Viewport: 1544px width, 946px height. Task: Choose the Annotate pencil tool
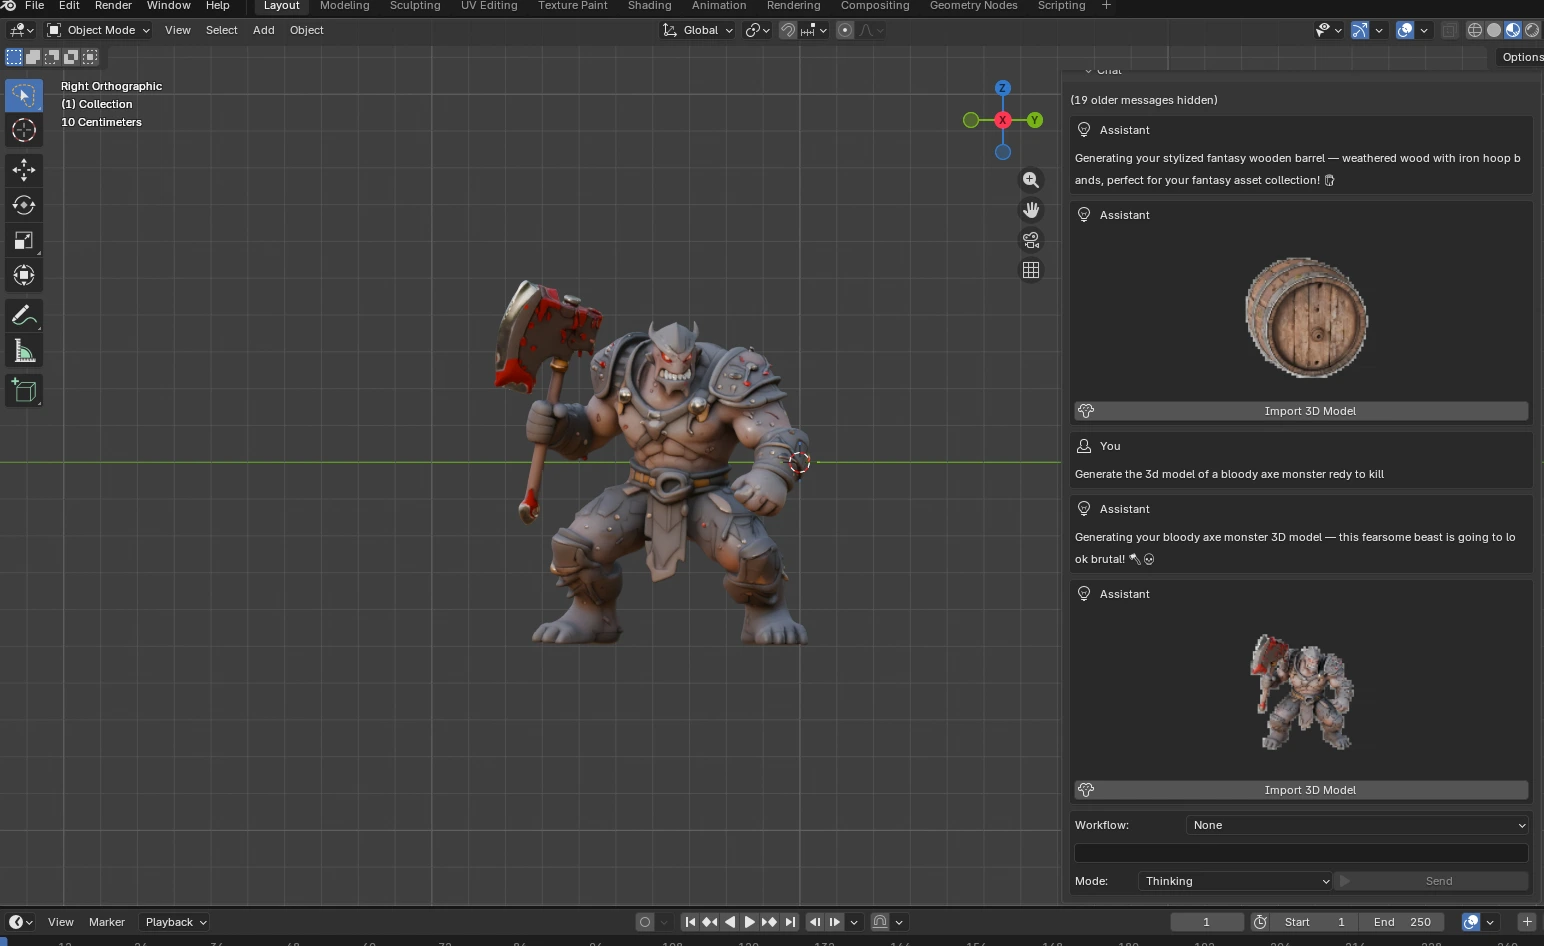24,315
